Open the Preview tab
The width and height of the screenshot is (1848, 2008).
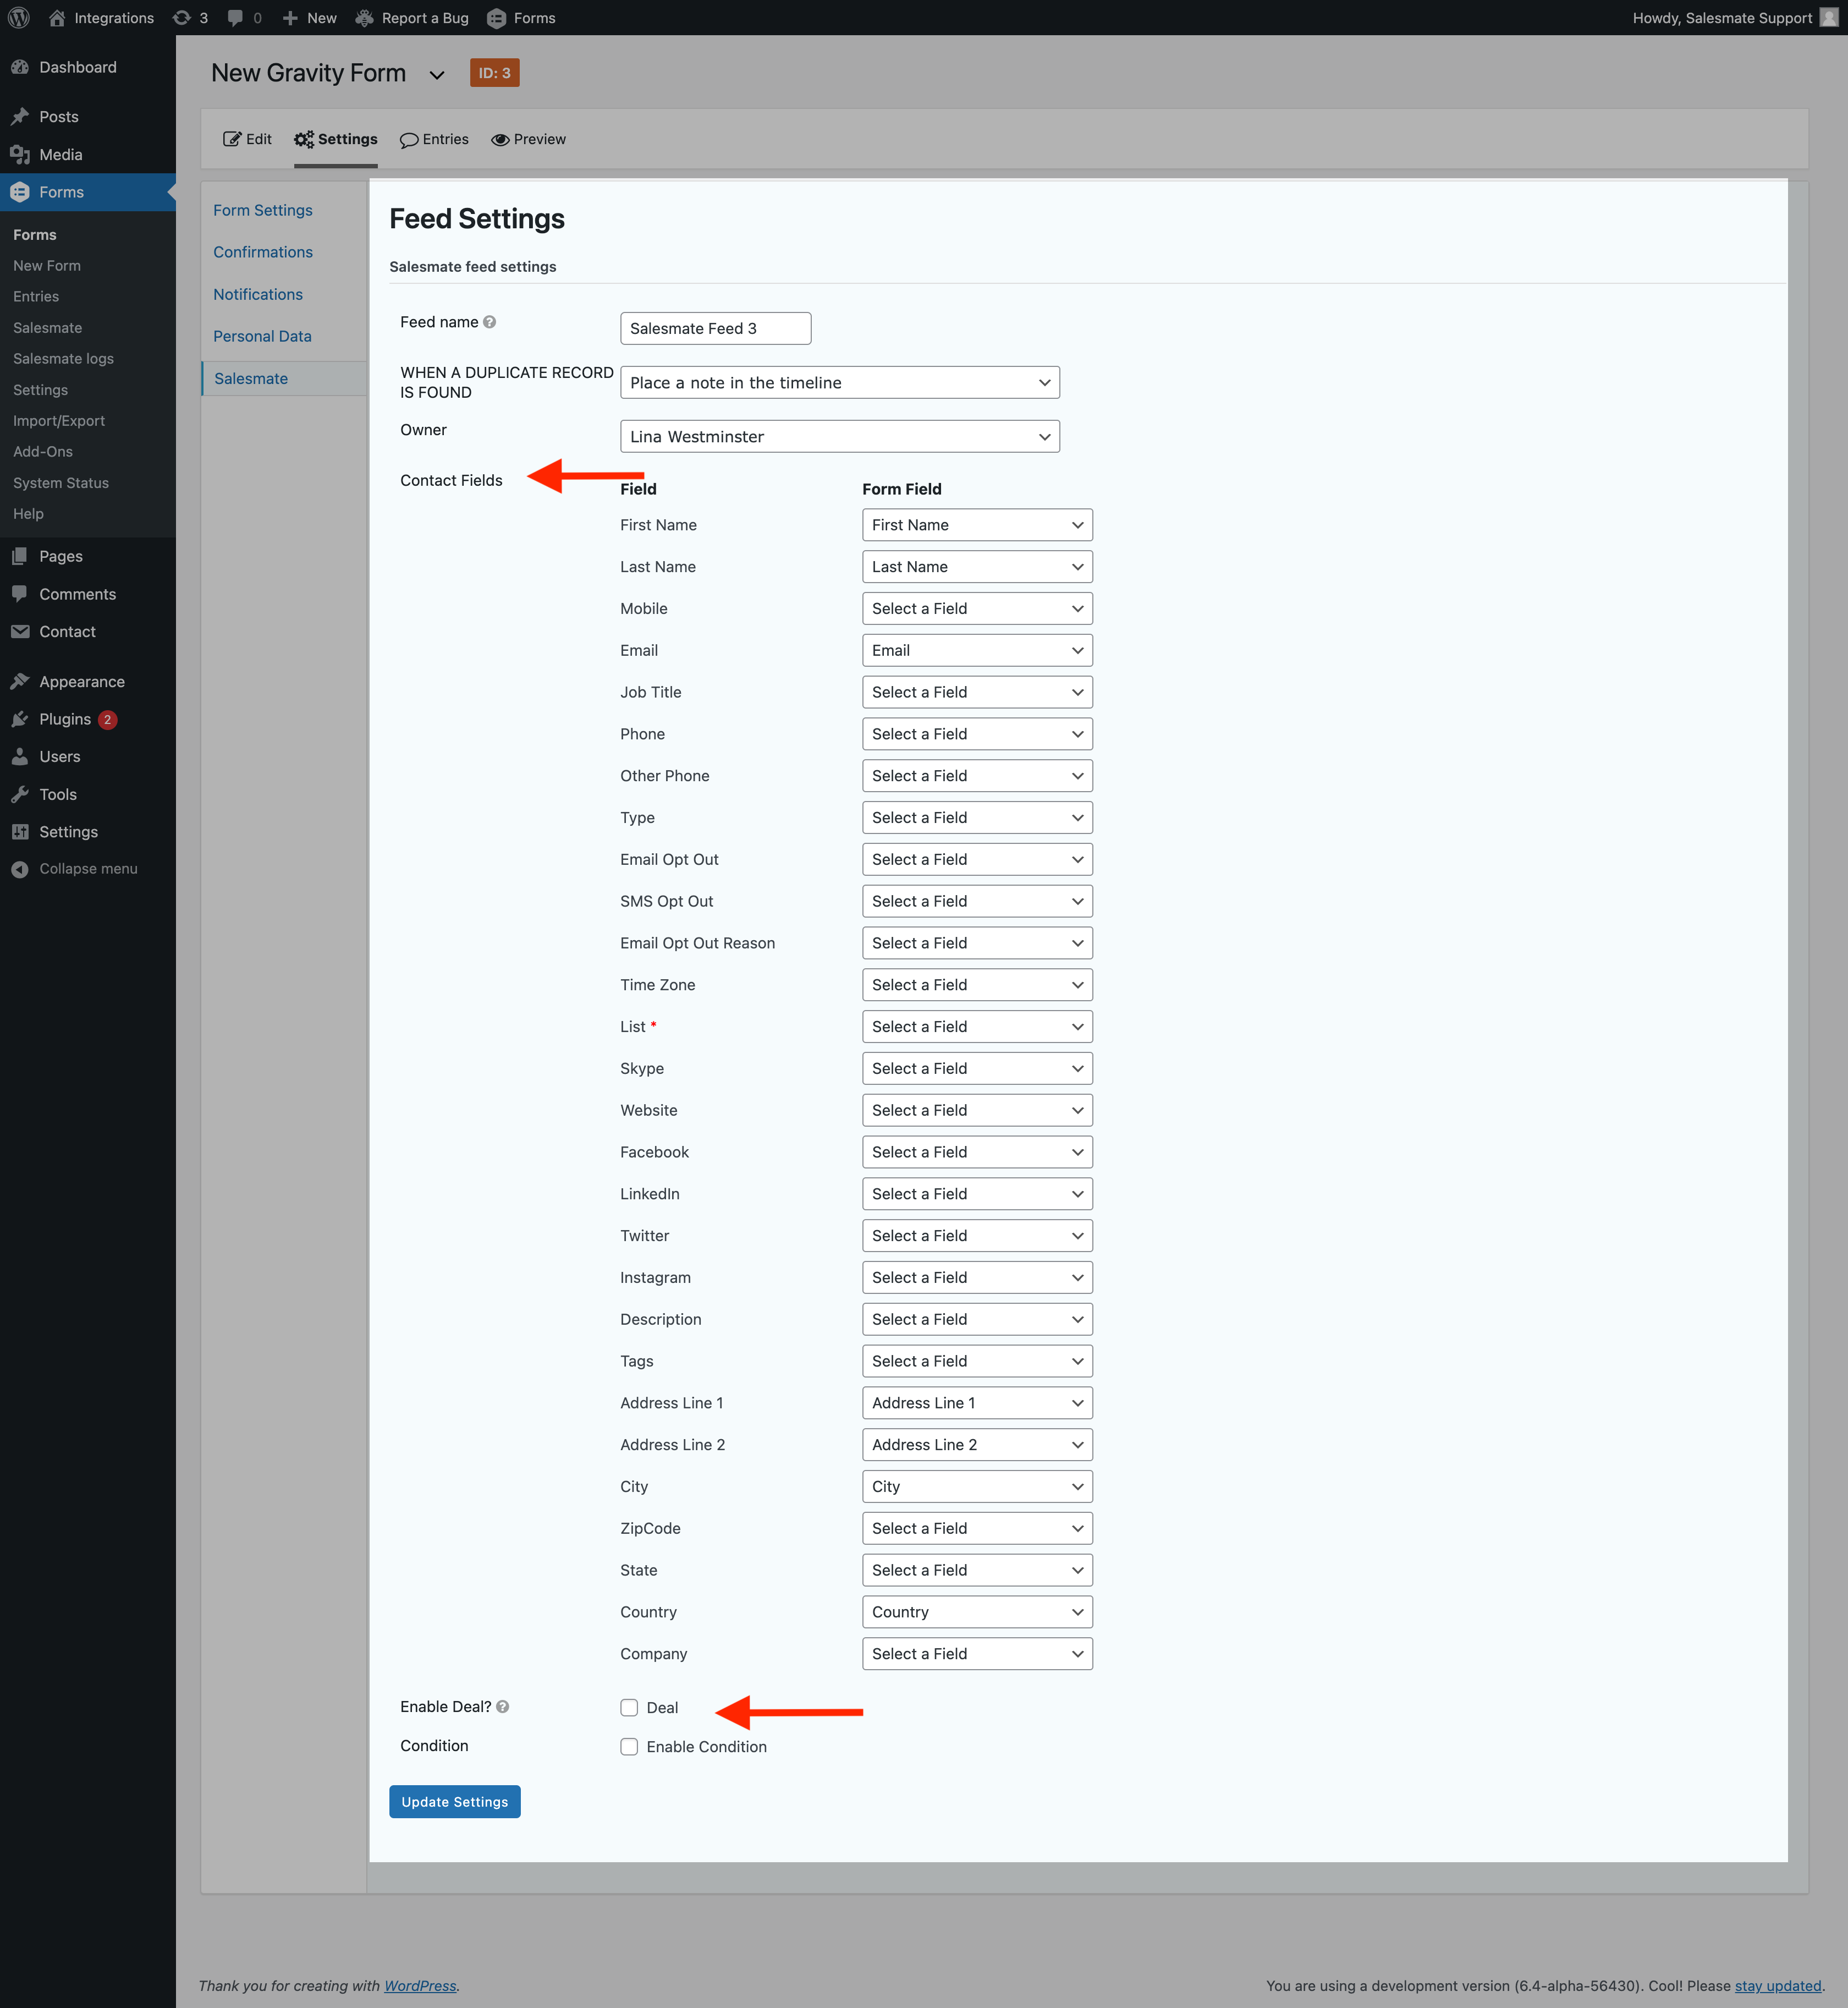(x=528, y=139)
